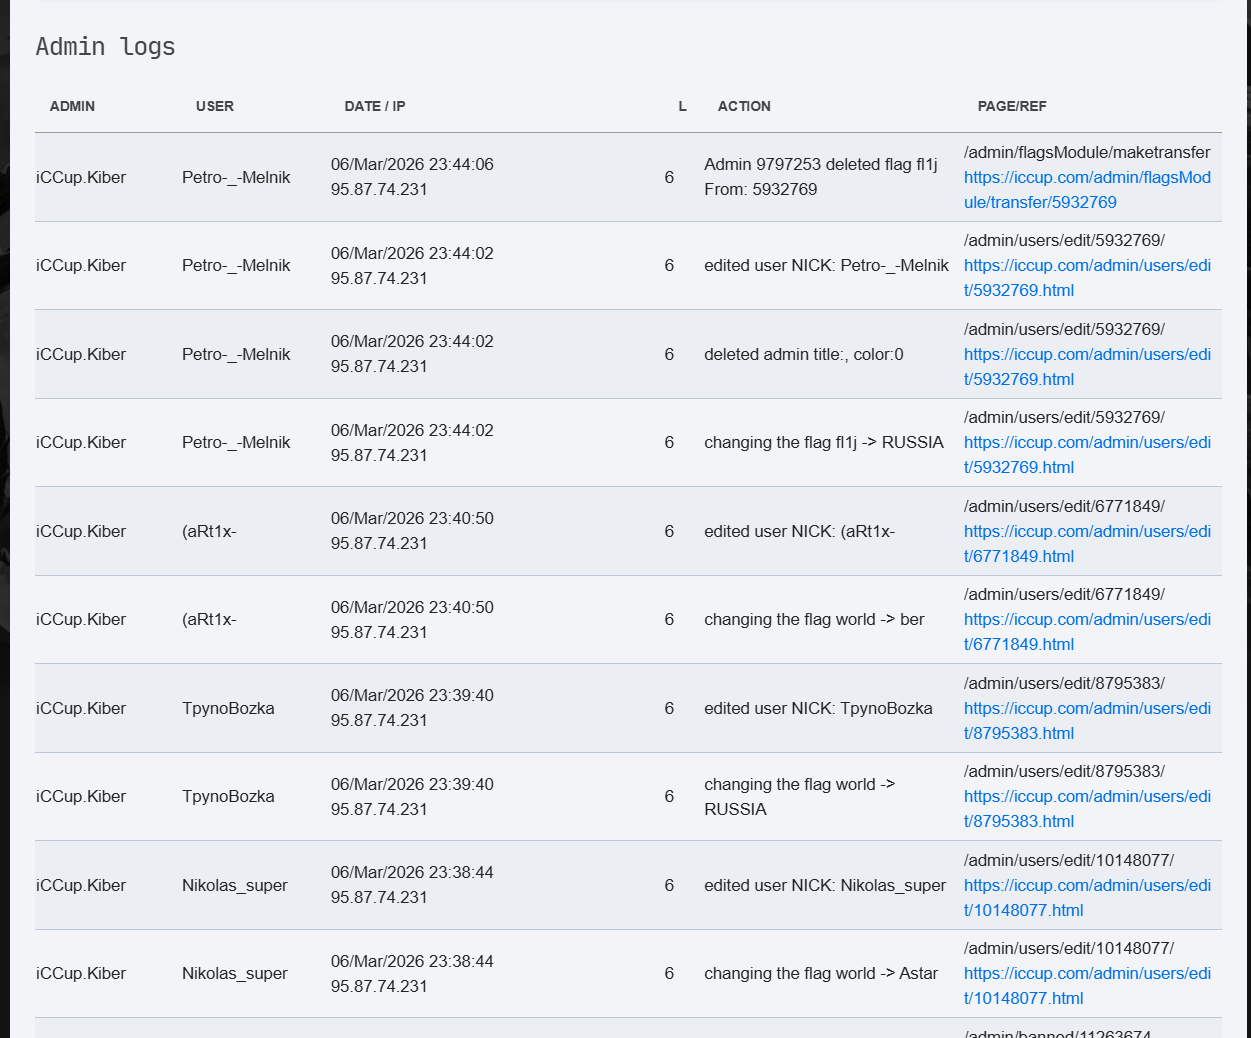Open edit link in "deleted admin title" row
This screenshot has height=1038, width=1251.
tap(1087, 355)
